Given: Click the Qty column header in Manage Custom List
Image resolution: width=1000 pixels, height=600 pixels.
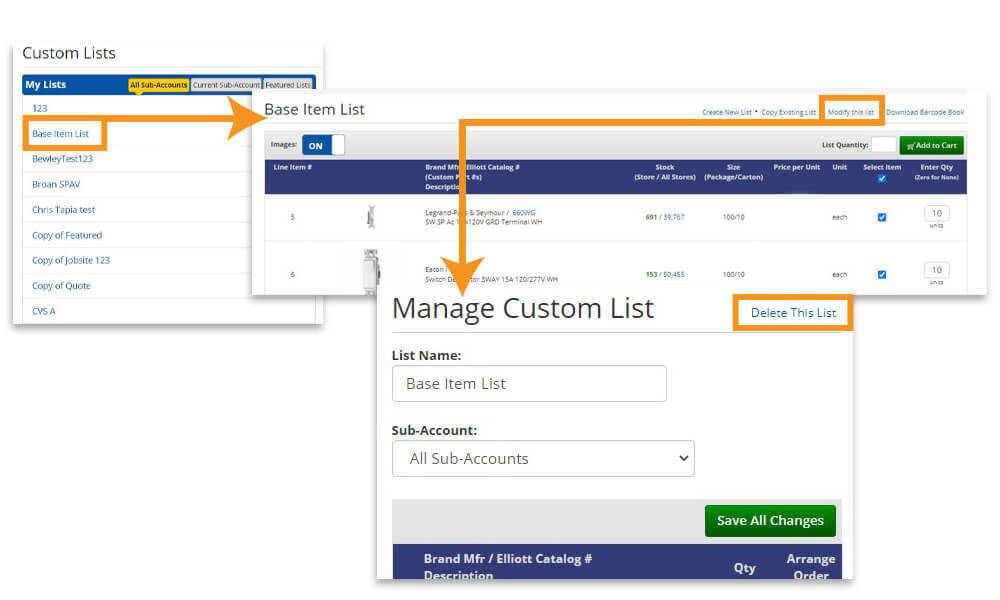Looking at the screenshot, I should point(744,567).
